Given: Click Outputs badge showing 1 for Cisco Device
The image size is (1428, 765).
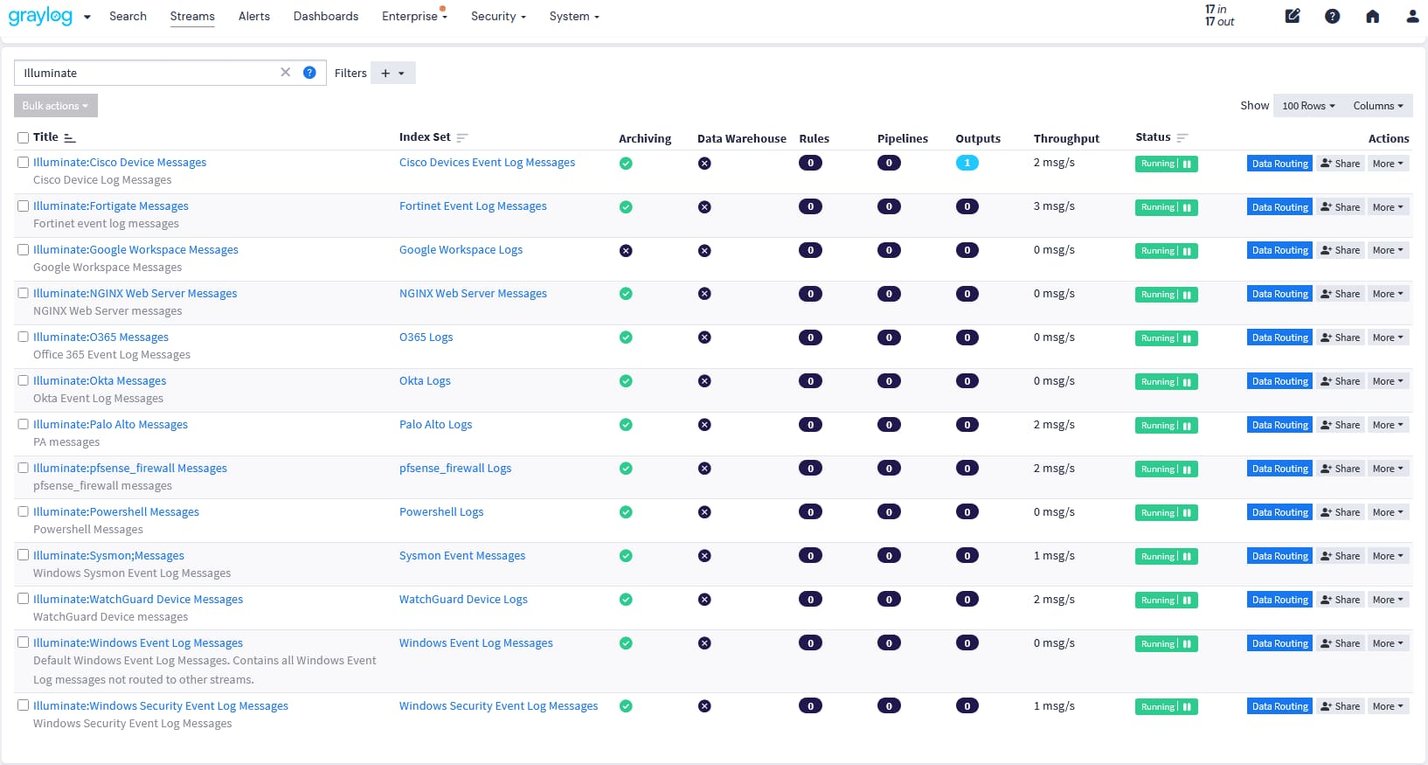Looking at the screenshot, I should pos(967,163).
